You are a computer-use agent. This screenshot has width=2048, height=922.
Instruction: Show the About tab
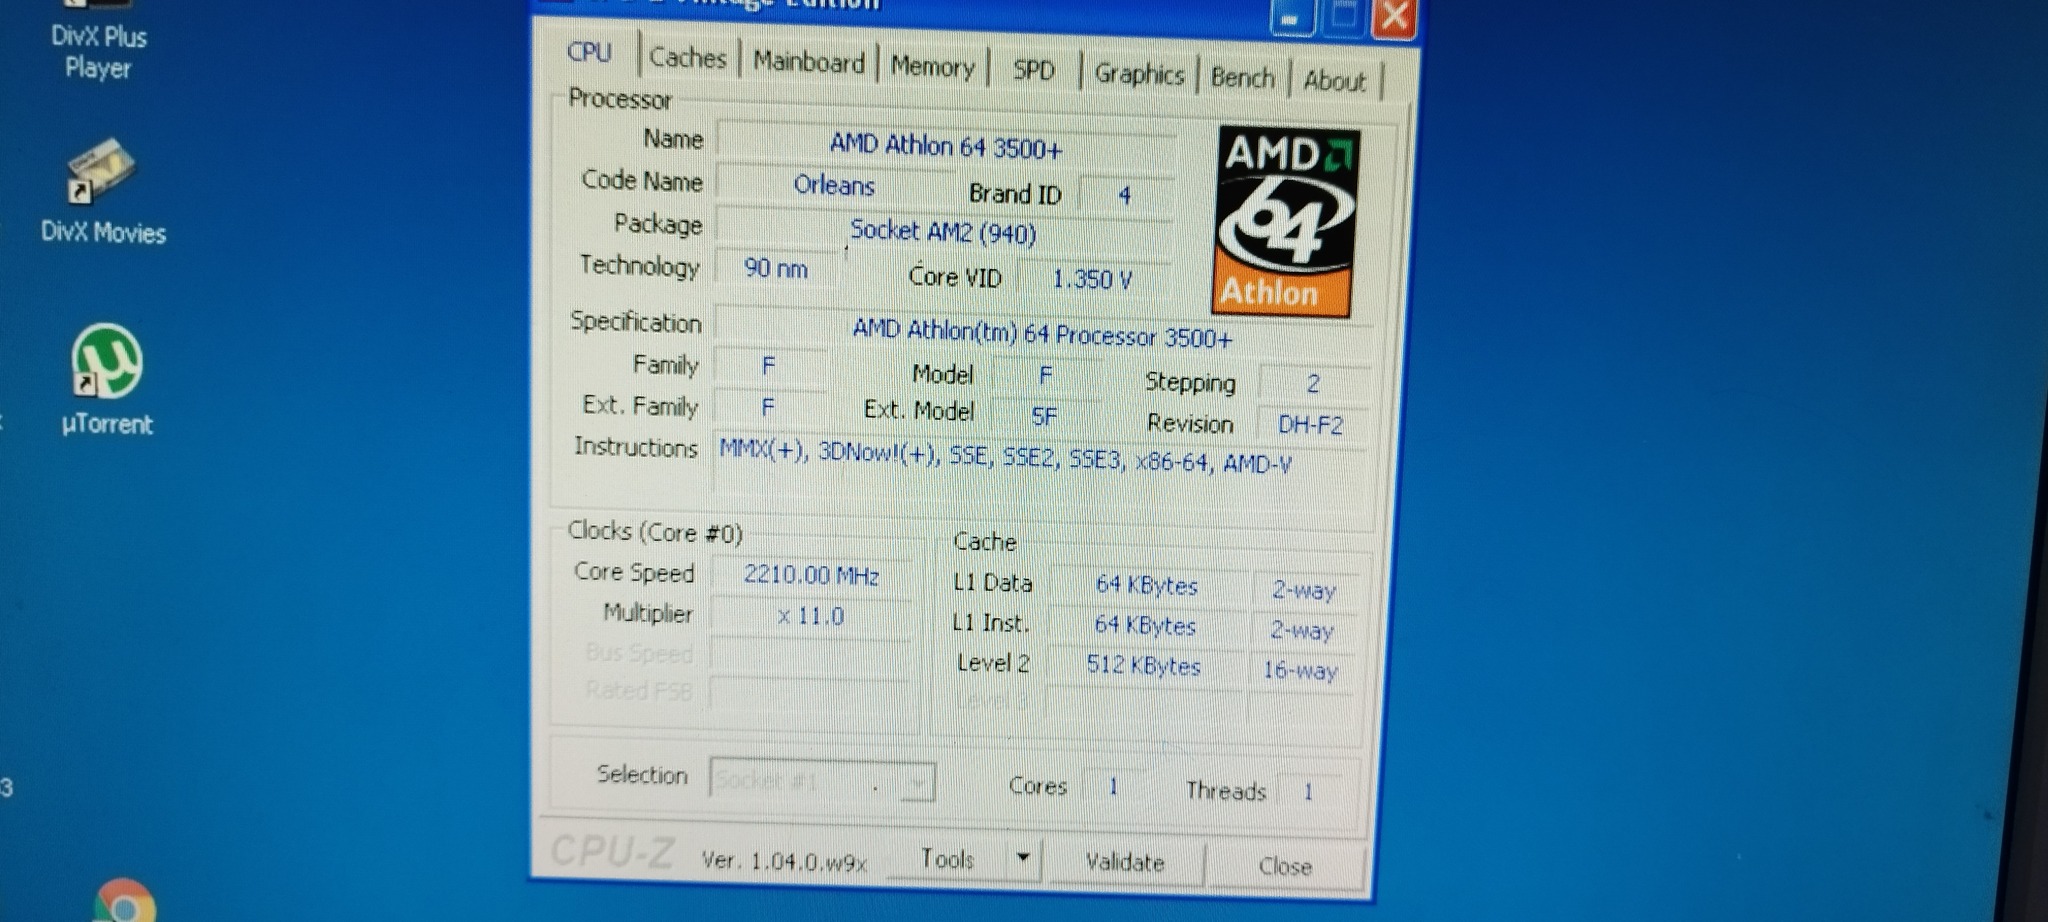tap(1335, 81)
